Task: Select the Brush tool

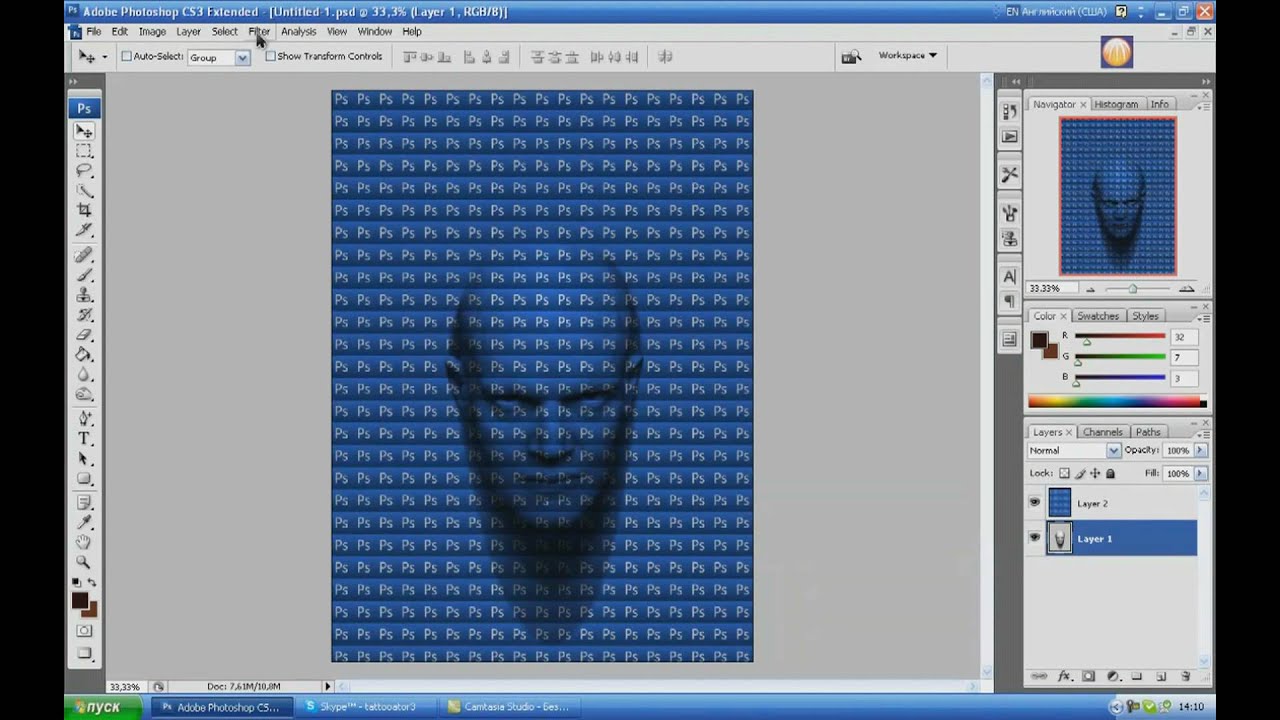Action: click(x=84, y=275)
